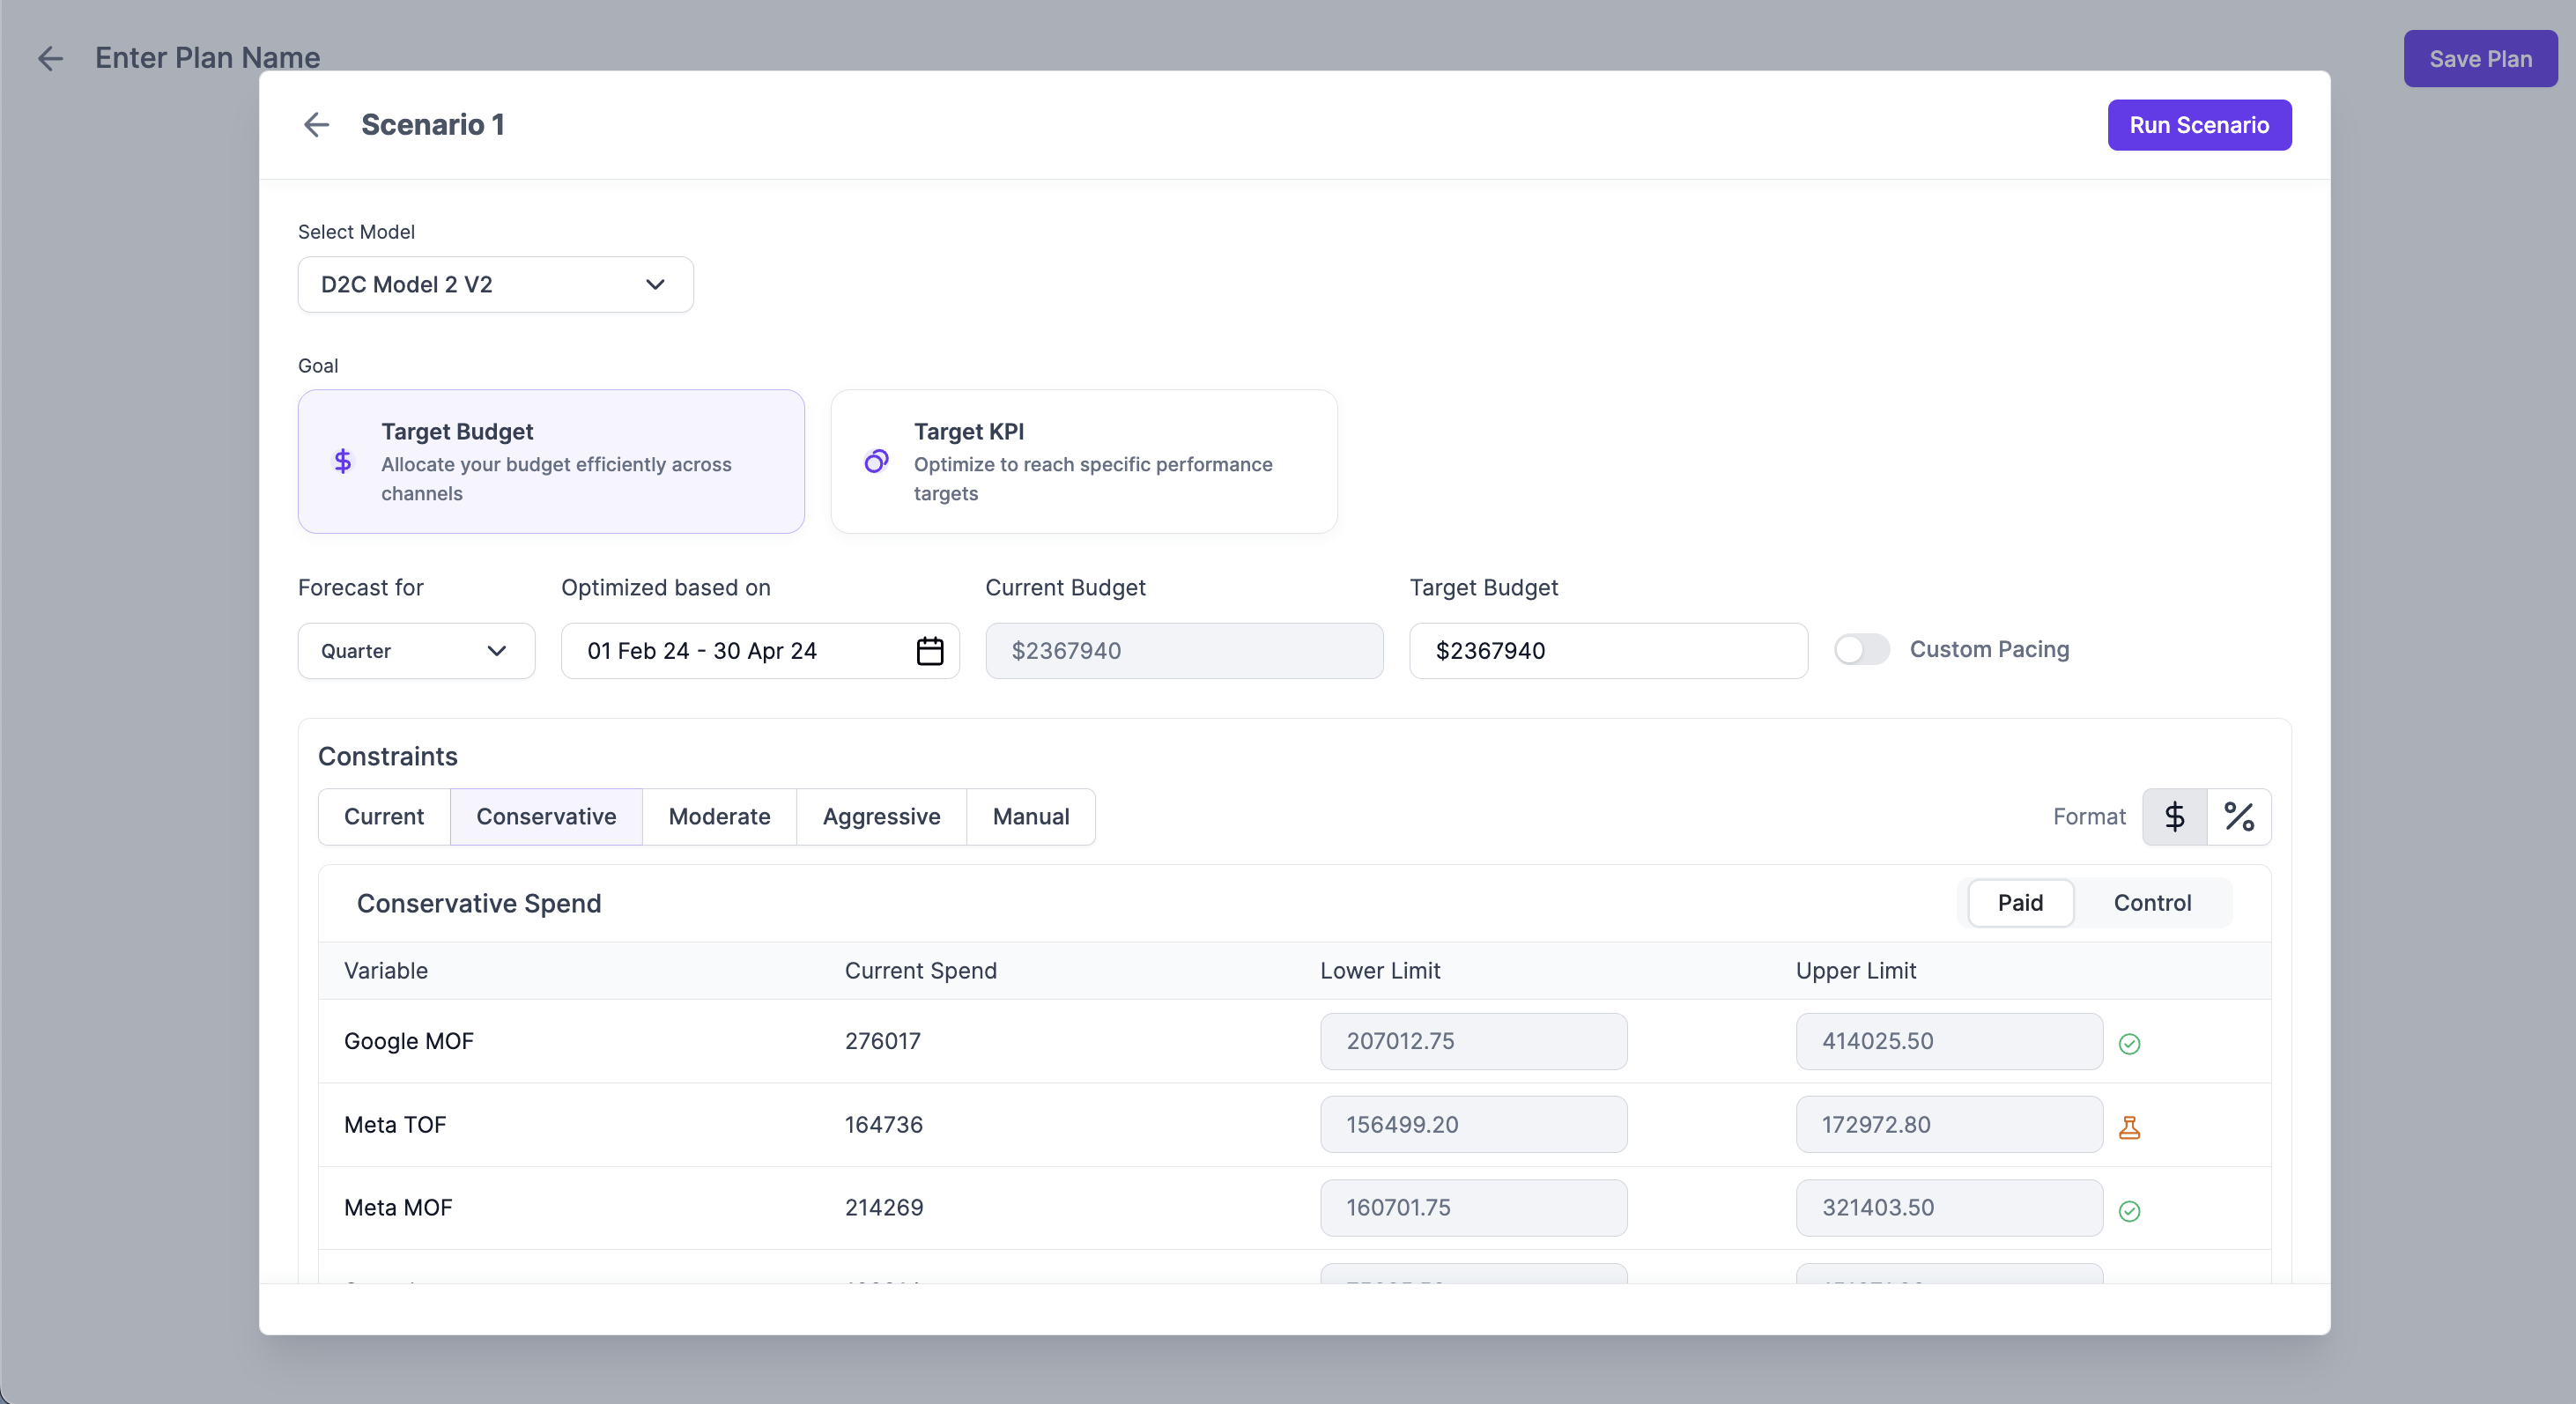The height and width of the screenshot is (1404, 2576).
Task: Expand the Forecast for Quarter dropdown
Action: pos(416,651)
